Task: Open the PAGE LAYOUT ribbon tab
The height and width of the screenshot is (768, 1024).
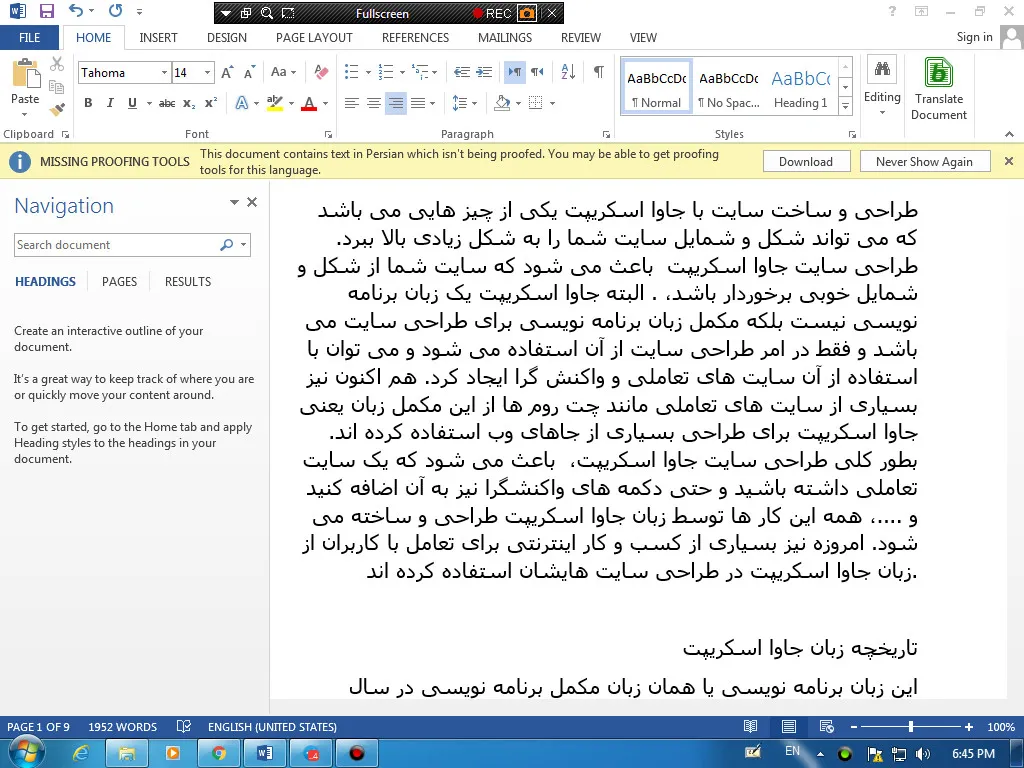Action: pyautogui.click(x=314, y=37)
